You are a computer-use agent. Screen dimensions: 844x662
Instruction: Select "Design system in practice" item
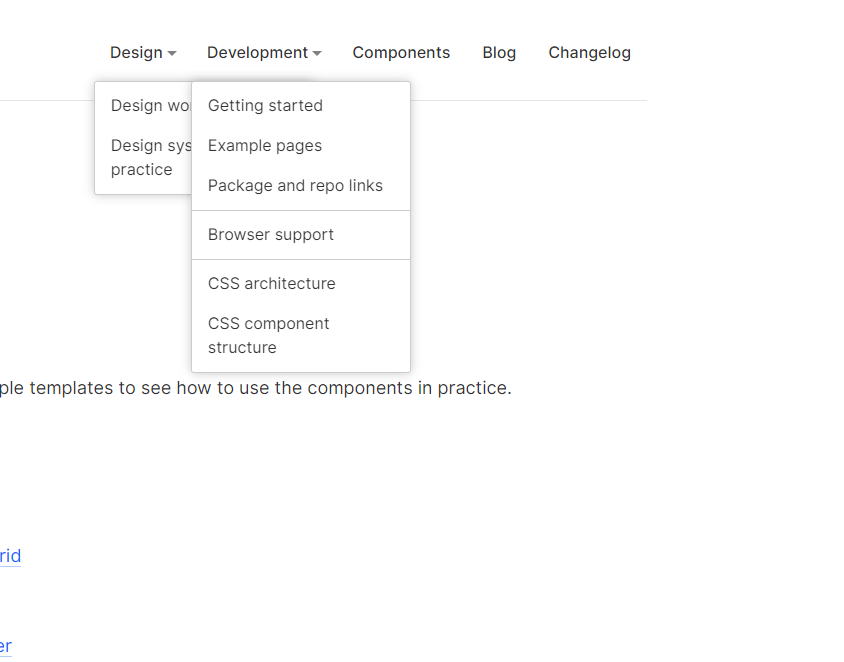(x=146, y=157)
